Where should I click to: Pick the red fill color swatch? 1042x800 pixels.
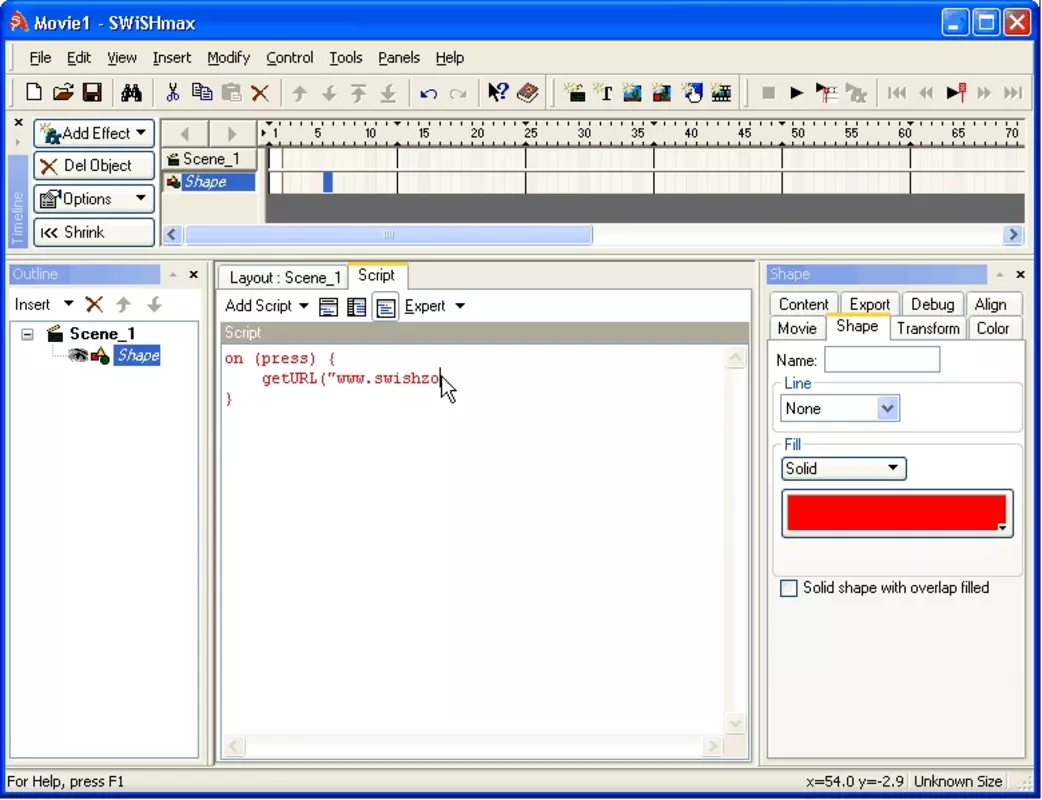(896, 513)
